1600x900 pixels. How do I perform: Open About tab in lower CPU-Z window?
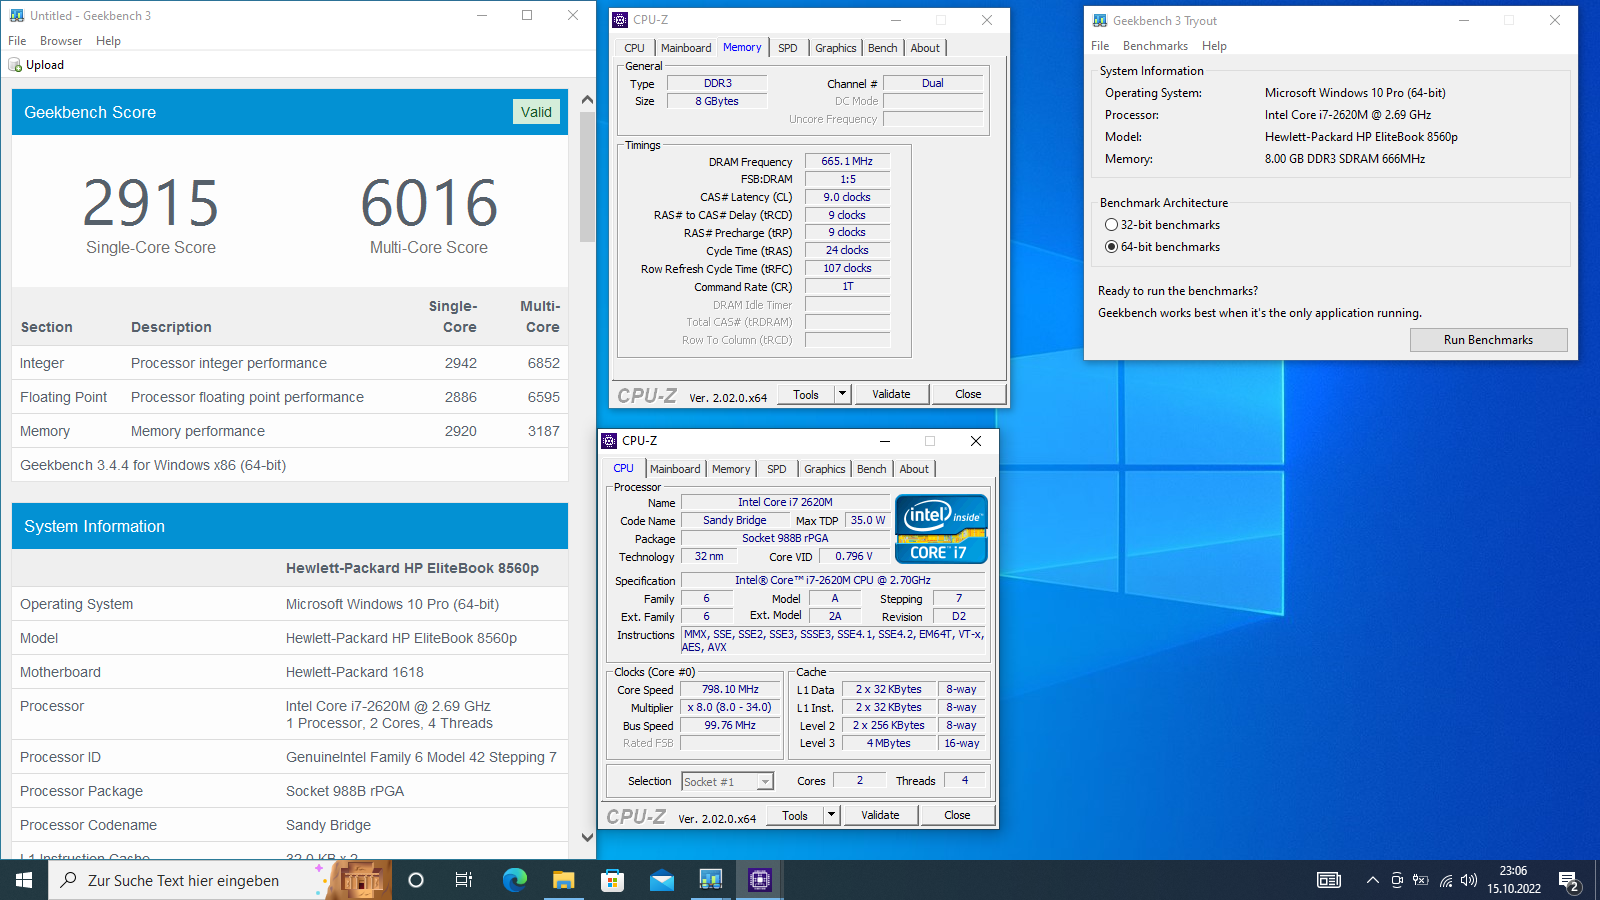tap(914, 469)
